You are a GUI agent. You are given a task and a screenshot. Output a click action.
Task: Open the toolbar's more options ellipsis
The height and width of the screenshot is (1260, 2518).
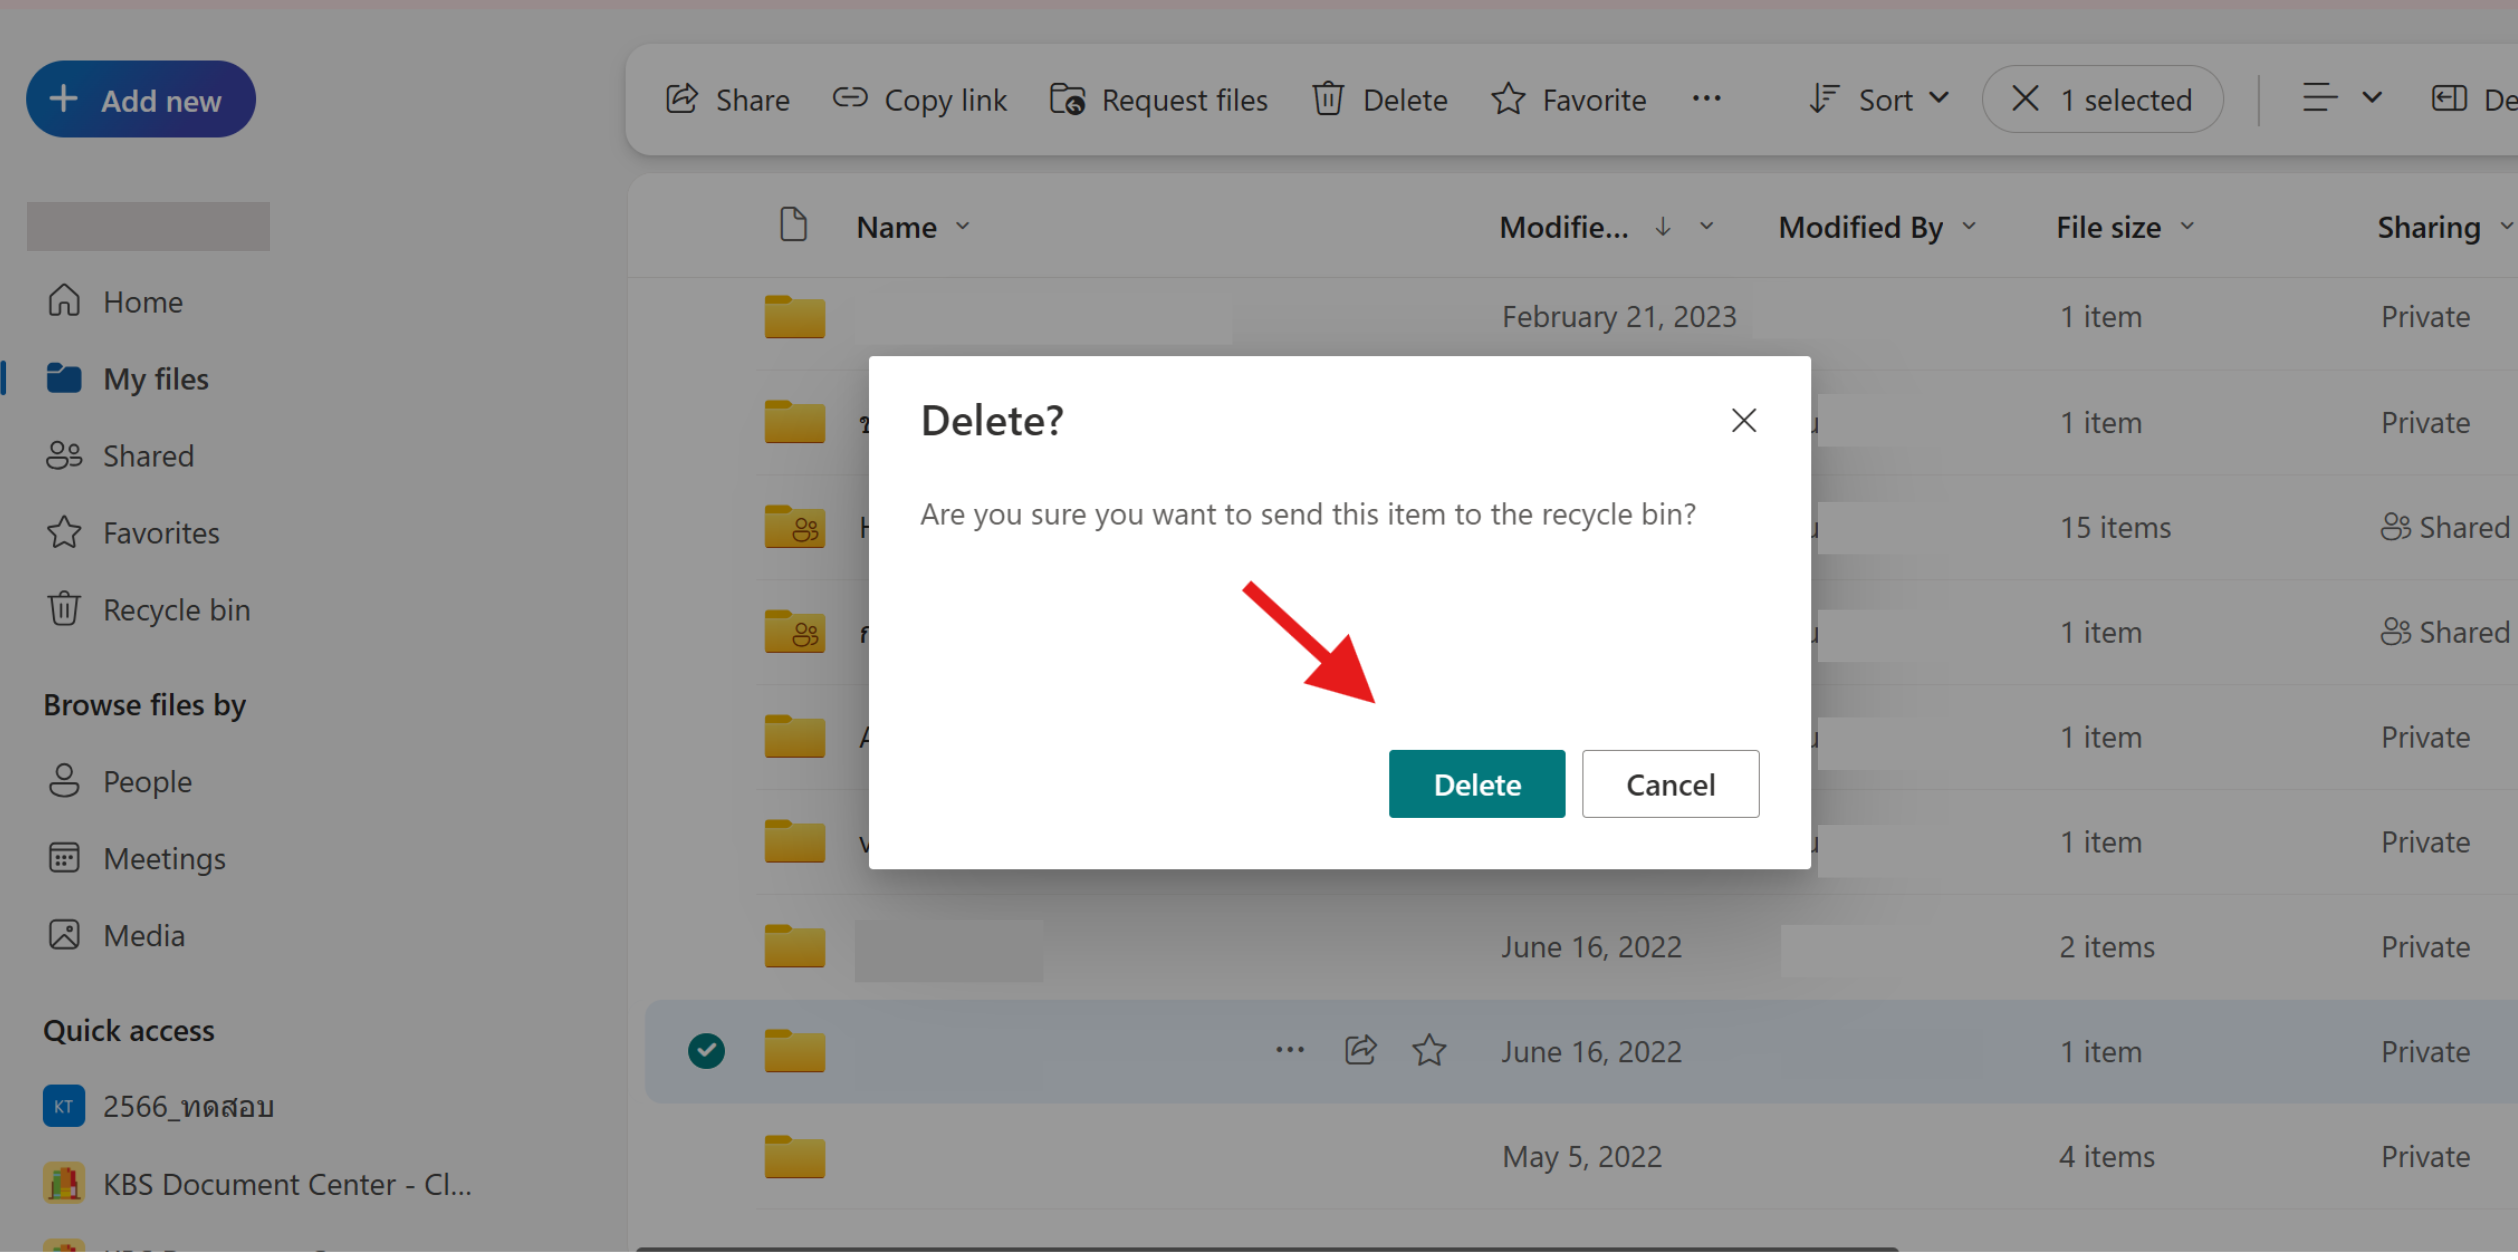(x=1706, y=99)
